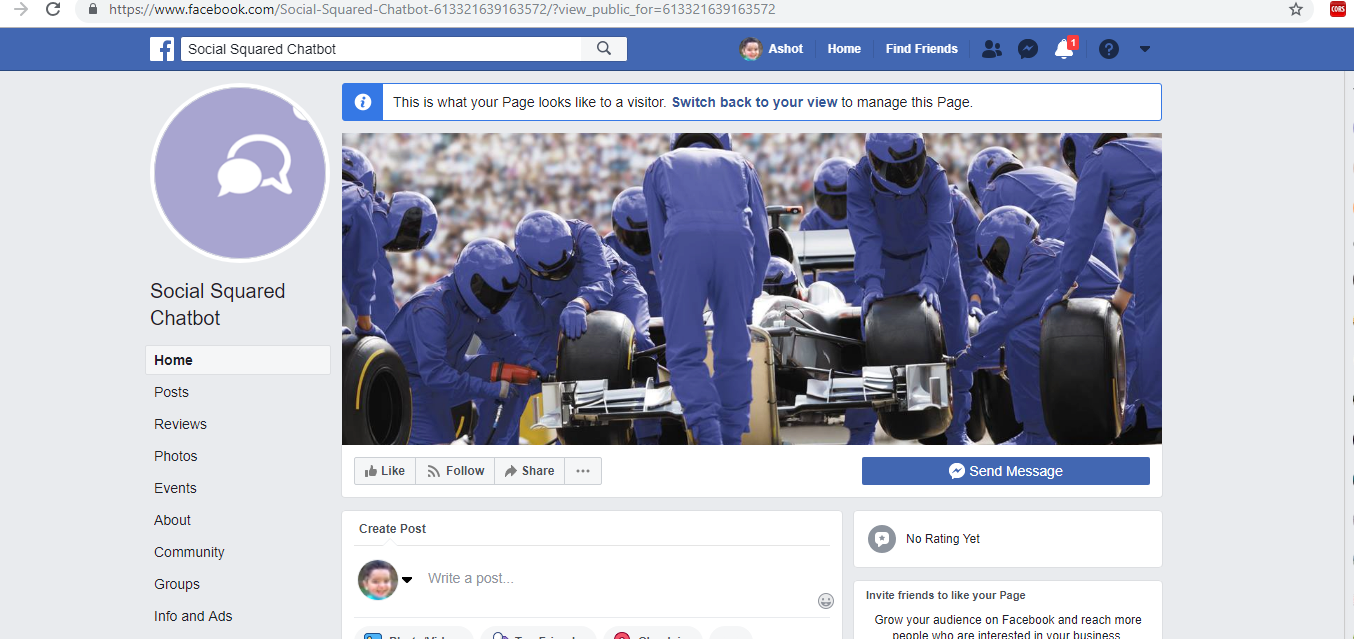Open the friend requests icon

[991, 49]
